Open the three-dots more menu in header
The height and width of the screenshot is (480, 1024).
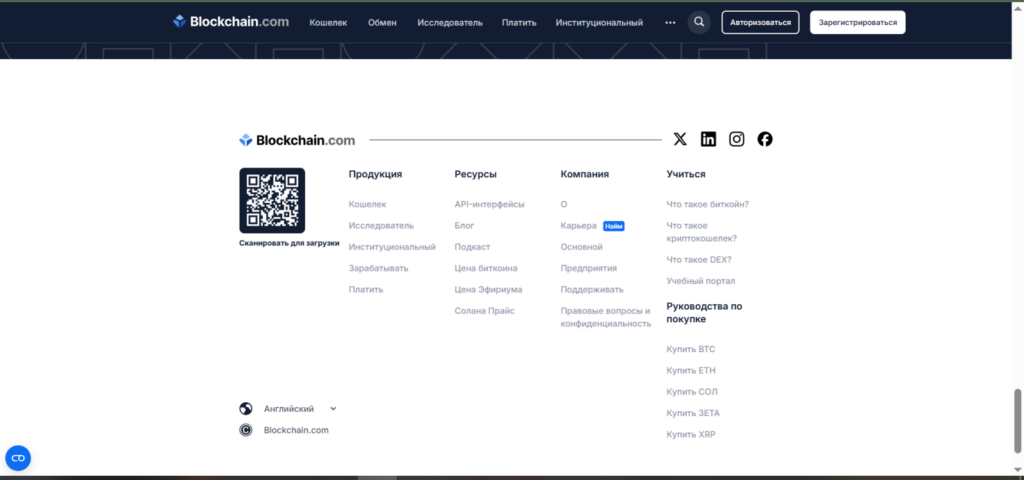(670, 22)
